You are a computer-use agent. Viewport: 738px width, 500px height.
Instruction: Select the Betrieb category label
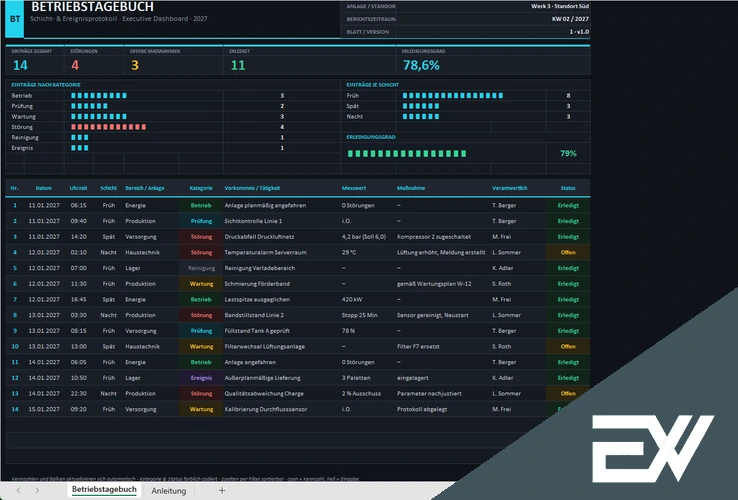tap(22, 96)
